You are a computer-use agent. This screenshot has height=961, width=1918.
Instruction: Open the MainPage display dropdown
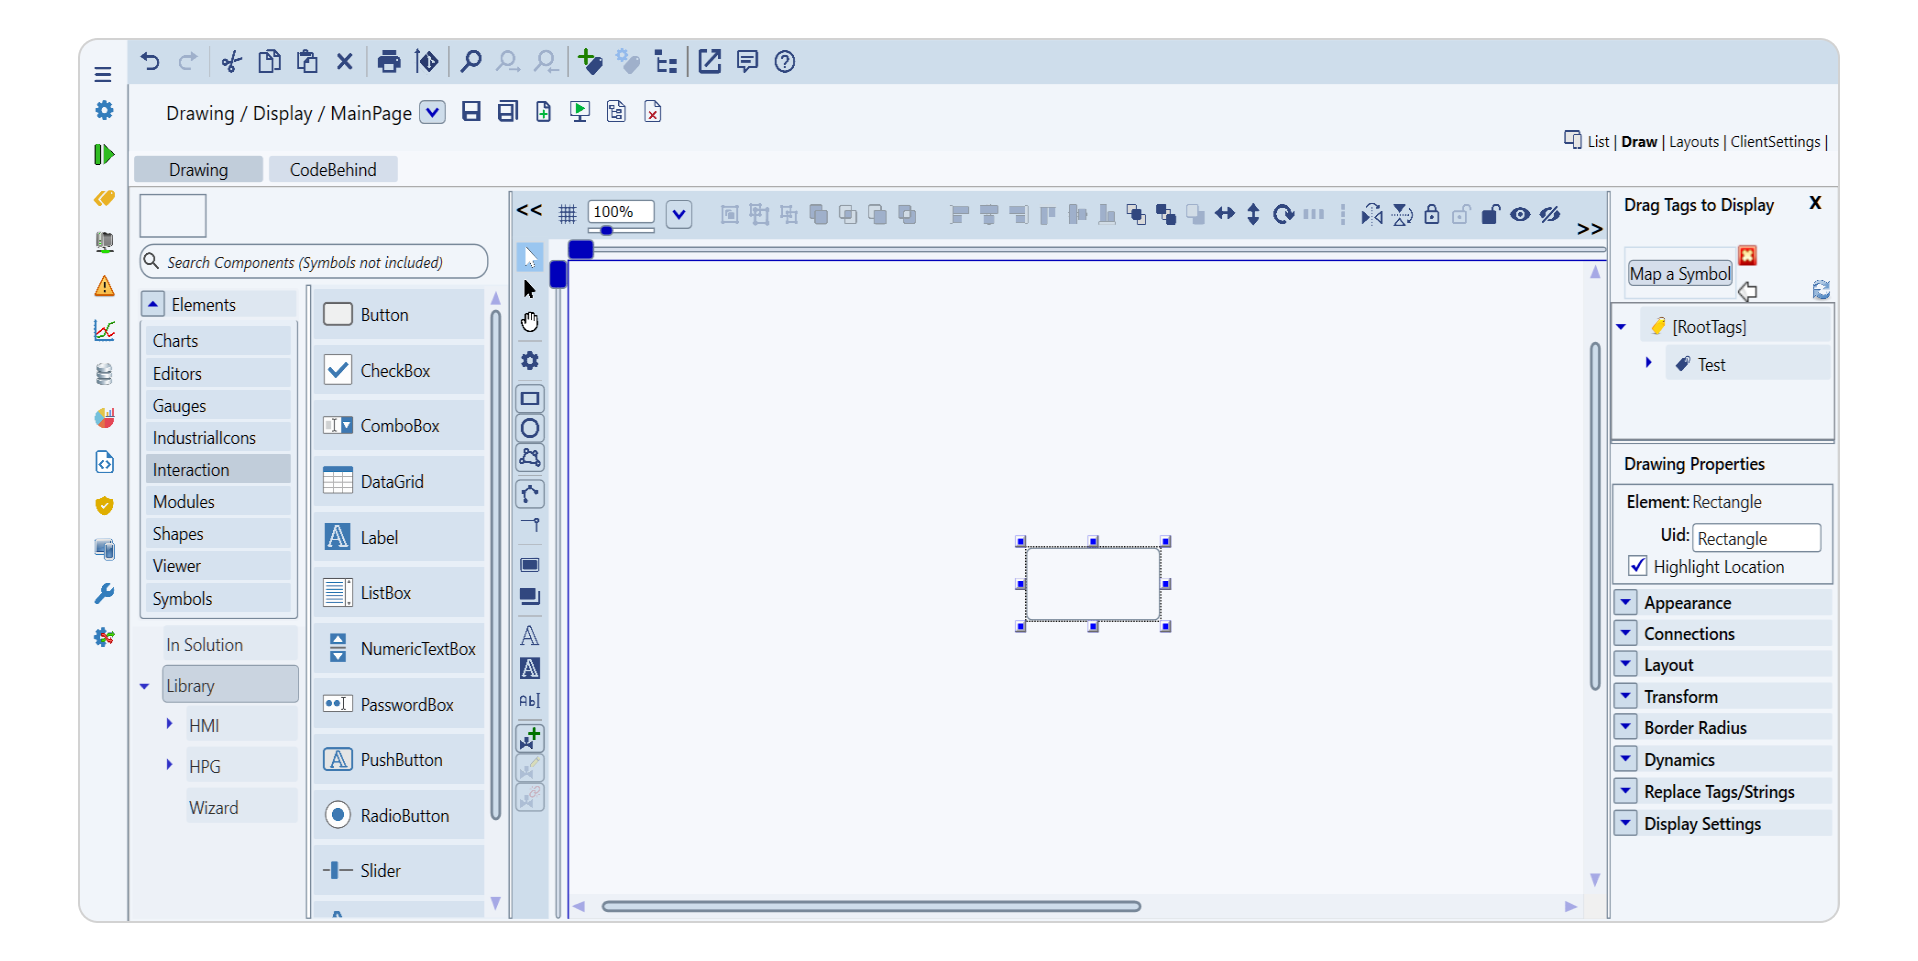(x=432, y=112)
